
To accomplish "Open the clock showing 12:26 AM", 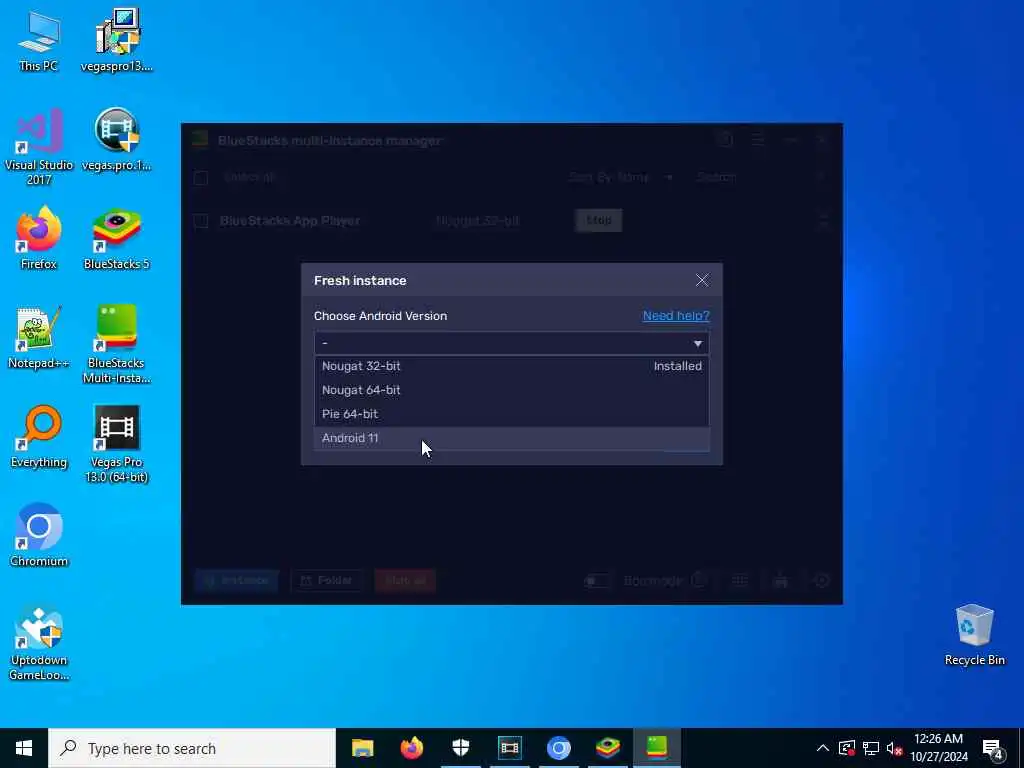I will tap(938, 748).
